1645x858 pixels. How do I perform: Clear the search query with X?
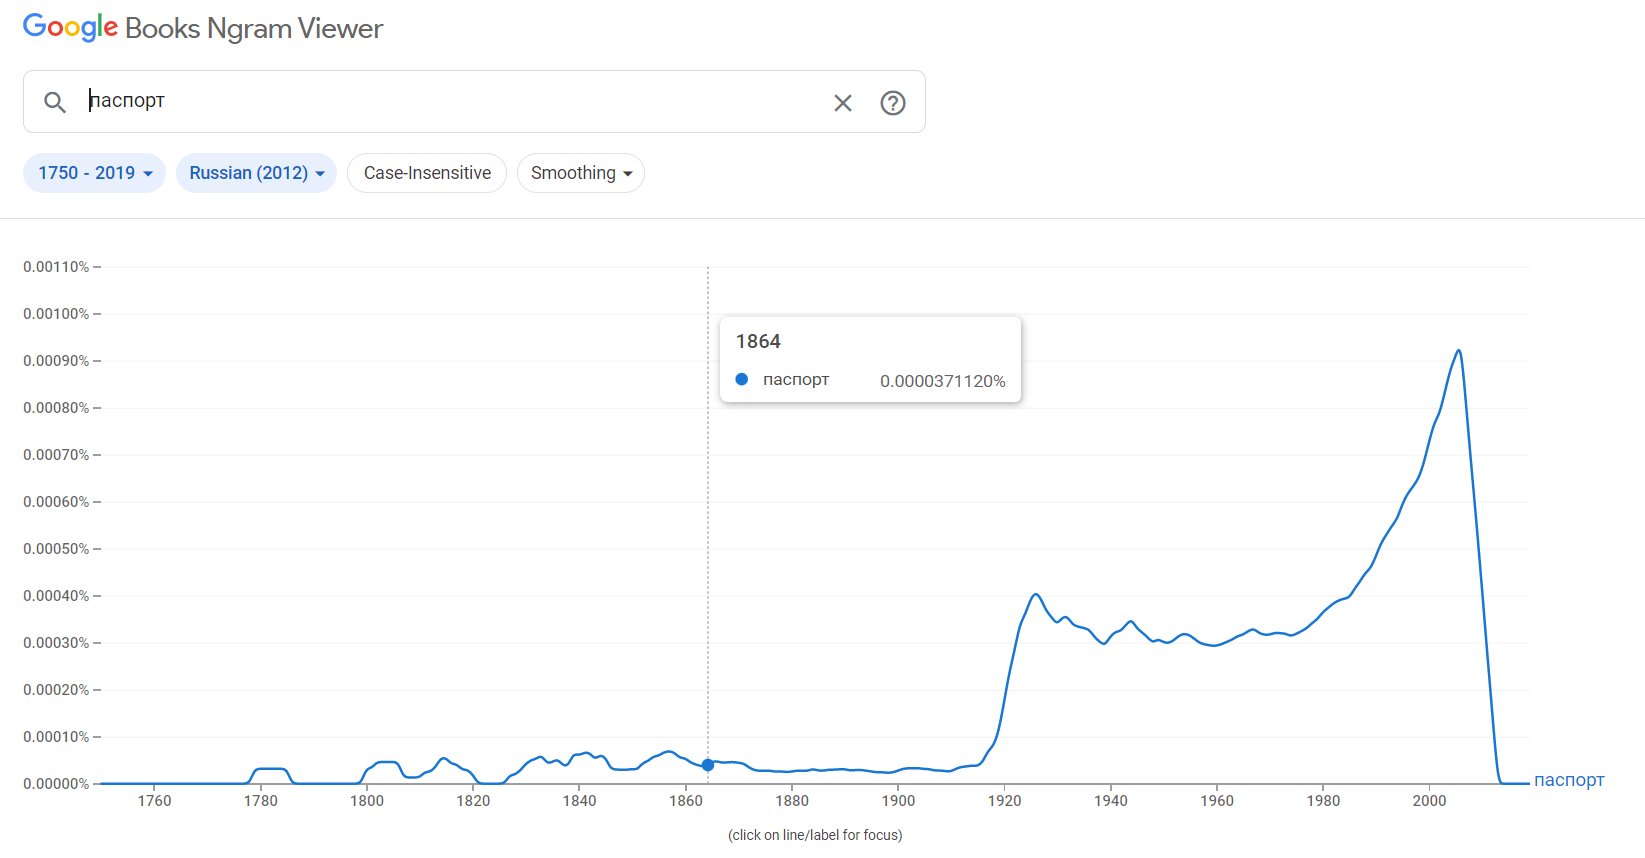pyautogui.click(x=843, y=103)
